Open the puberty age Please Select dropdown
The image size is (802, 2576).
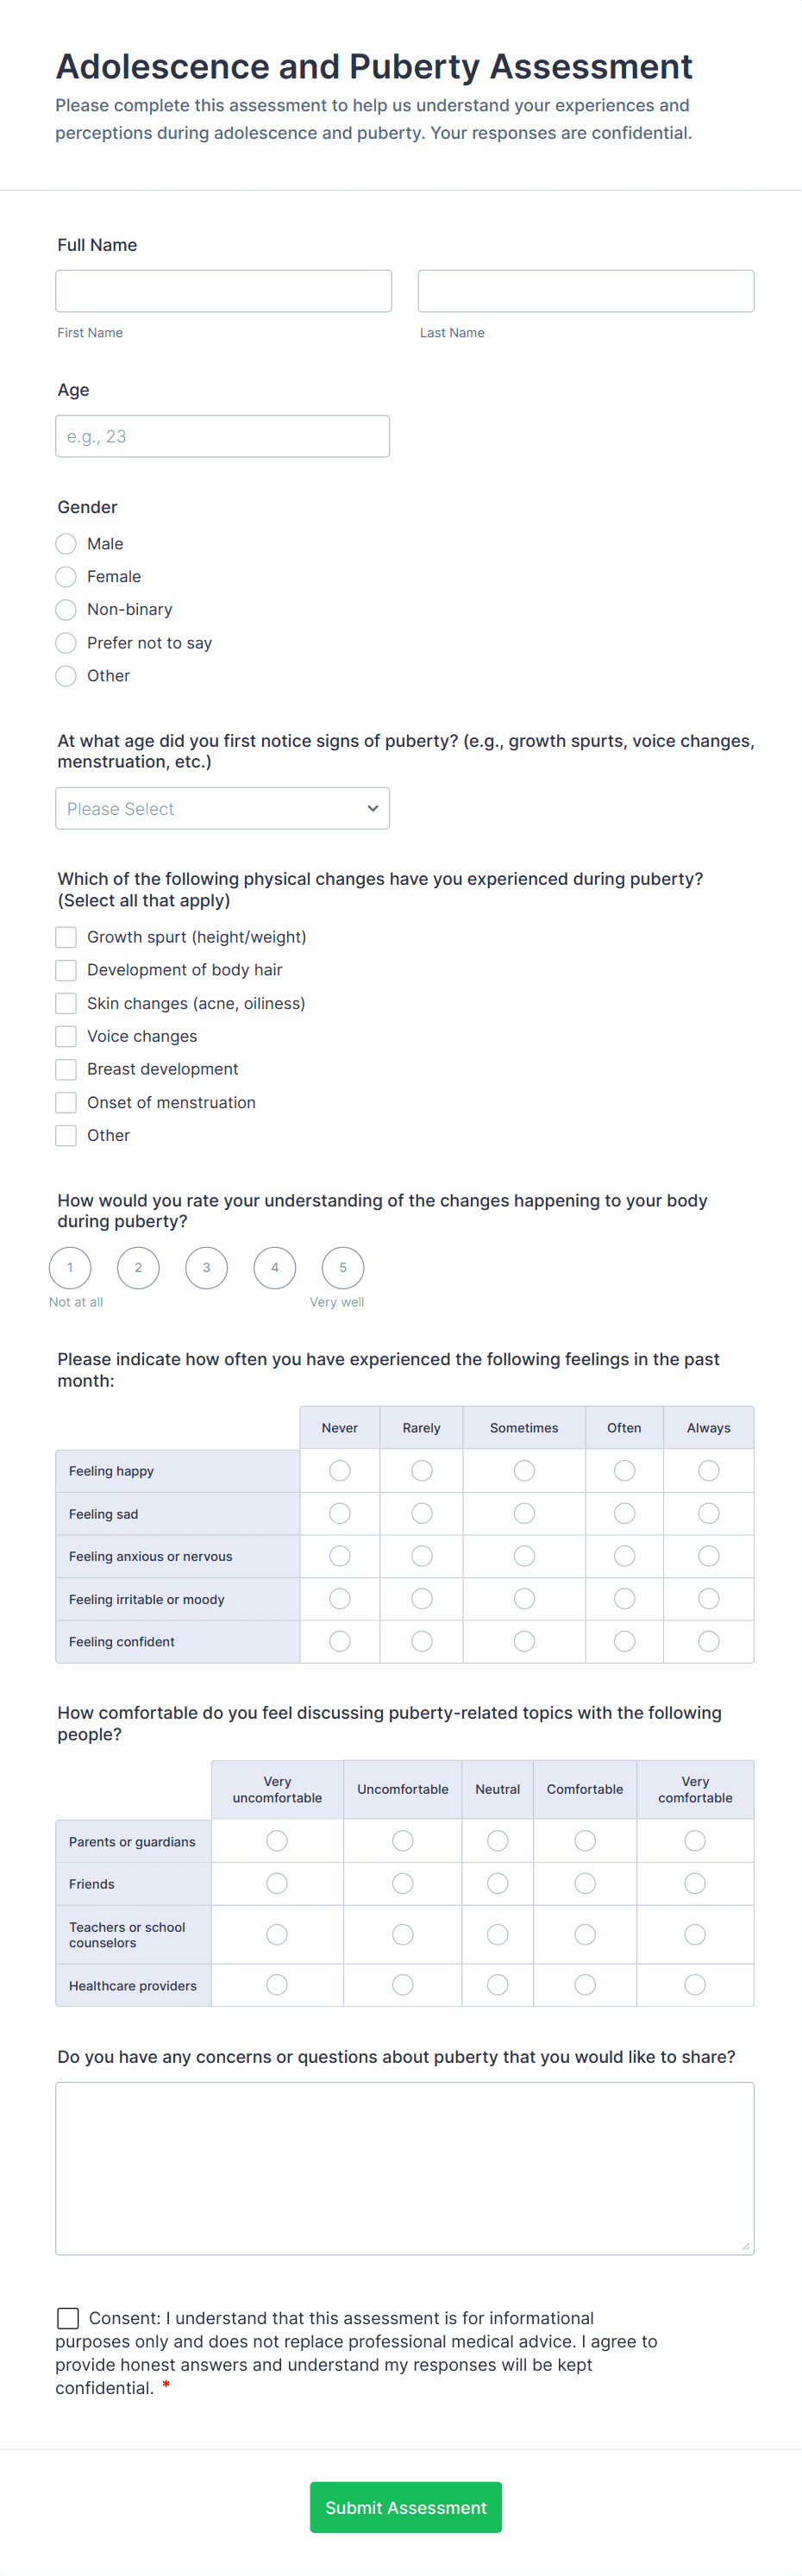(221, 808)
